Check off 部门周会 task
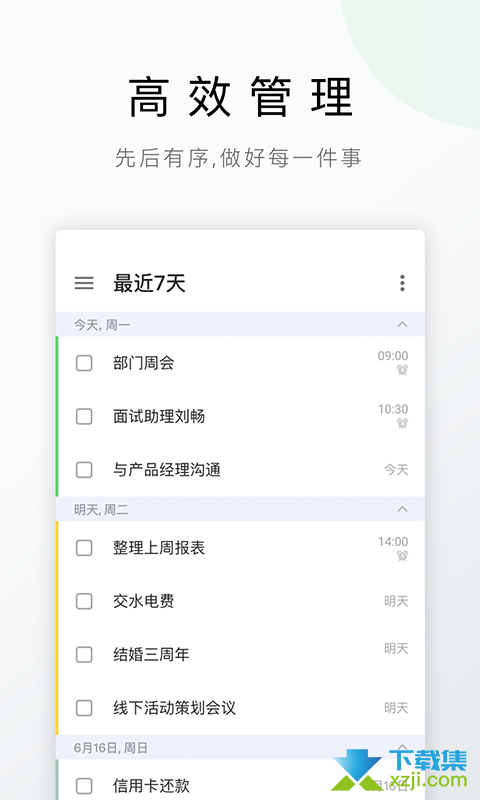Image resolution: width=480 pixels, height=800 pixels. [x=84, y=363]
